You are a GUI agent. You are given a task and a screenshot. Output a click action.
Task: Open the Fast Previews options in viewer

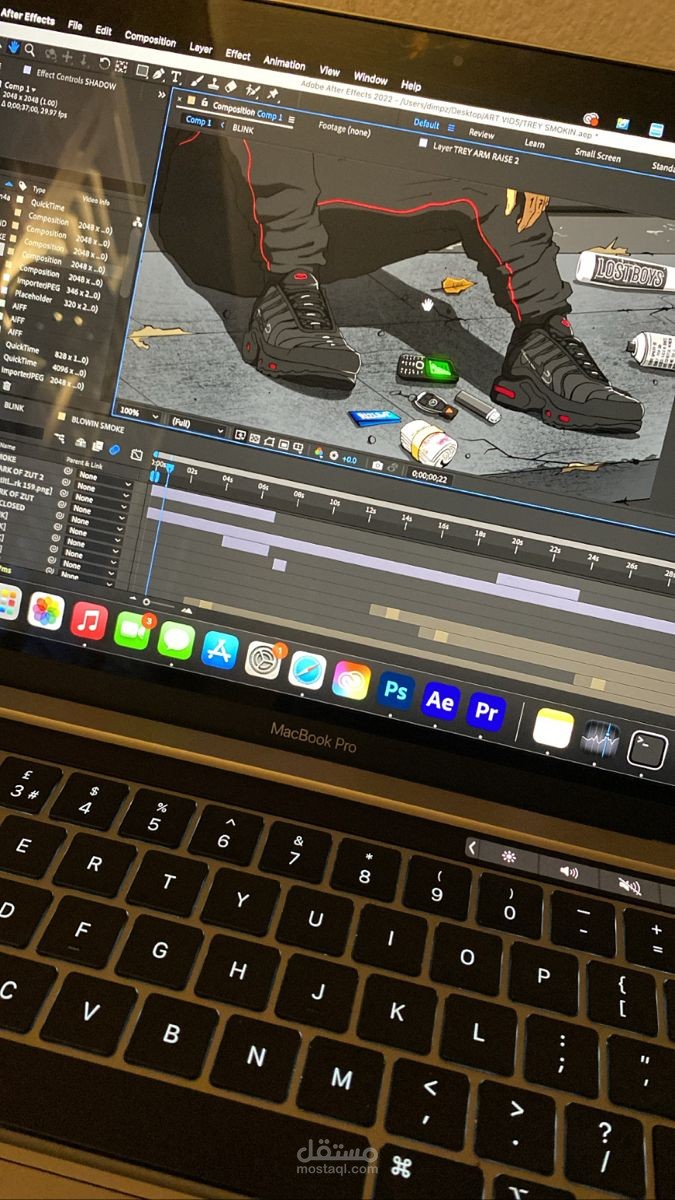pos(240,435)
